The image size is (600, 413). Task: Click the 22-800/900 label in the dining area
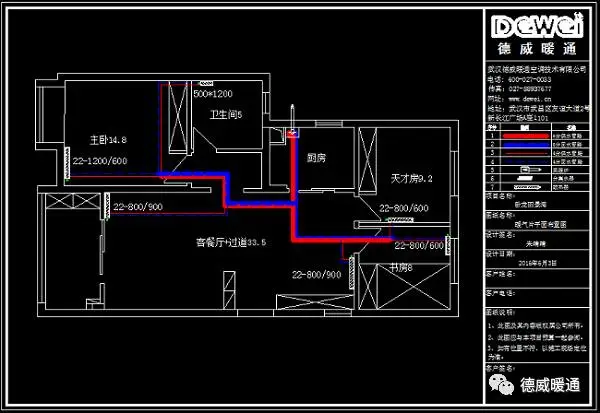tap(316, 274)
